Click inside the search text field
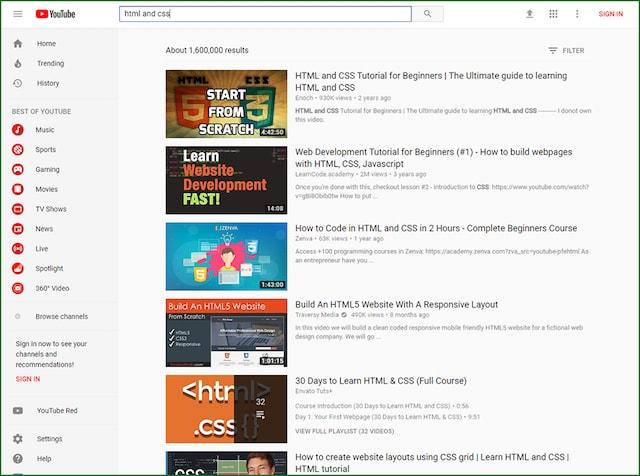The image size is (640, 476). click(x=265, y=14)
